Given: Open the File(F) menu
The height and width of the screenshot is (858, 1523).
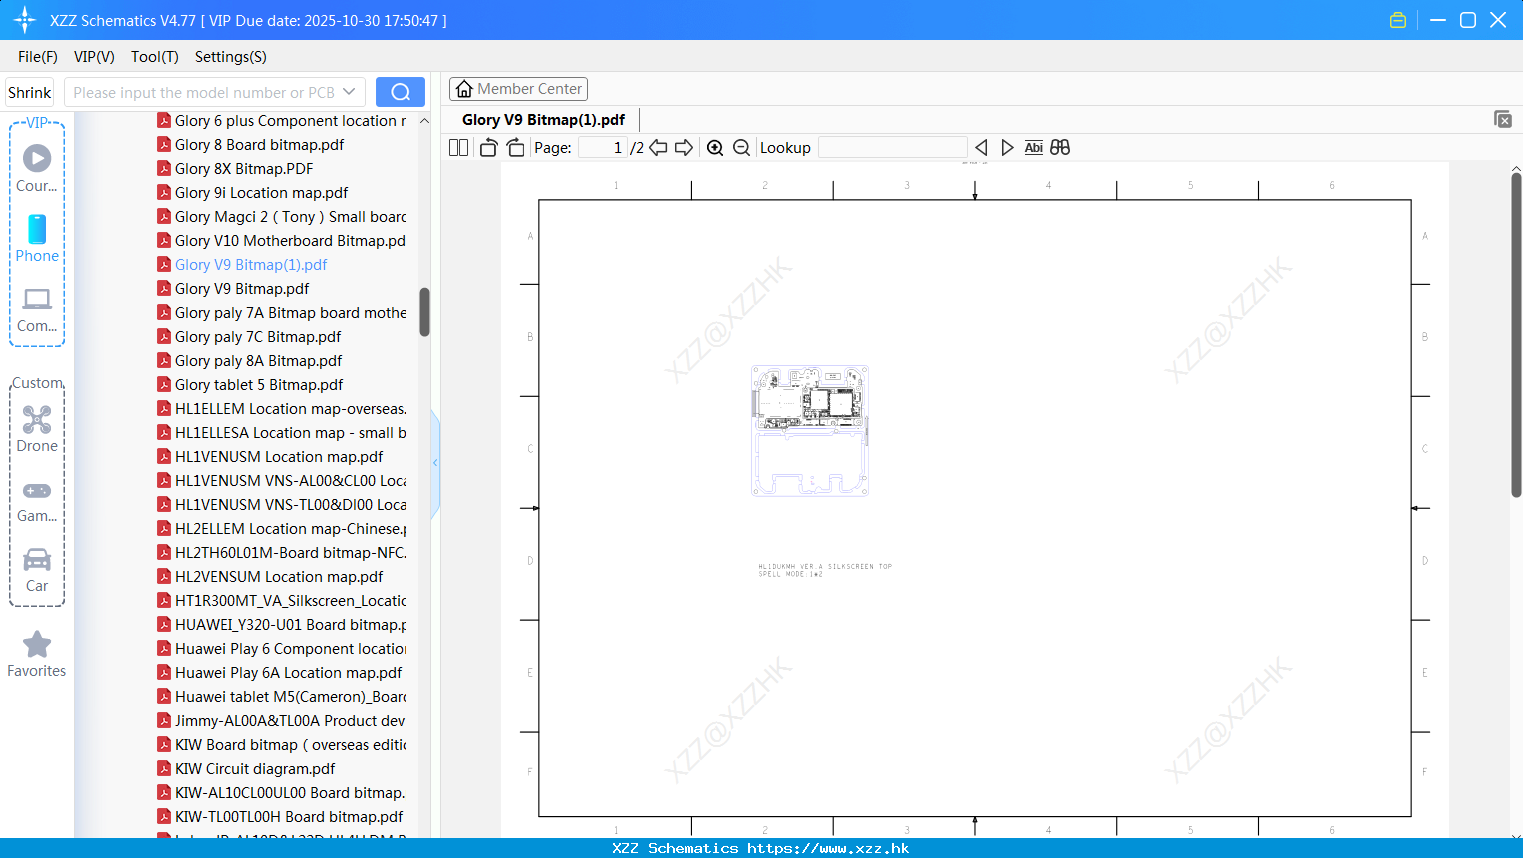Looking at the screenshot, I should click(38, 57).
